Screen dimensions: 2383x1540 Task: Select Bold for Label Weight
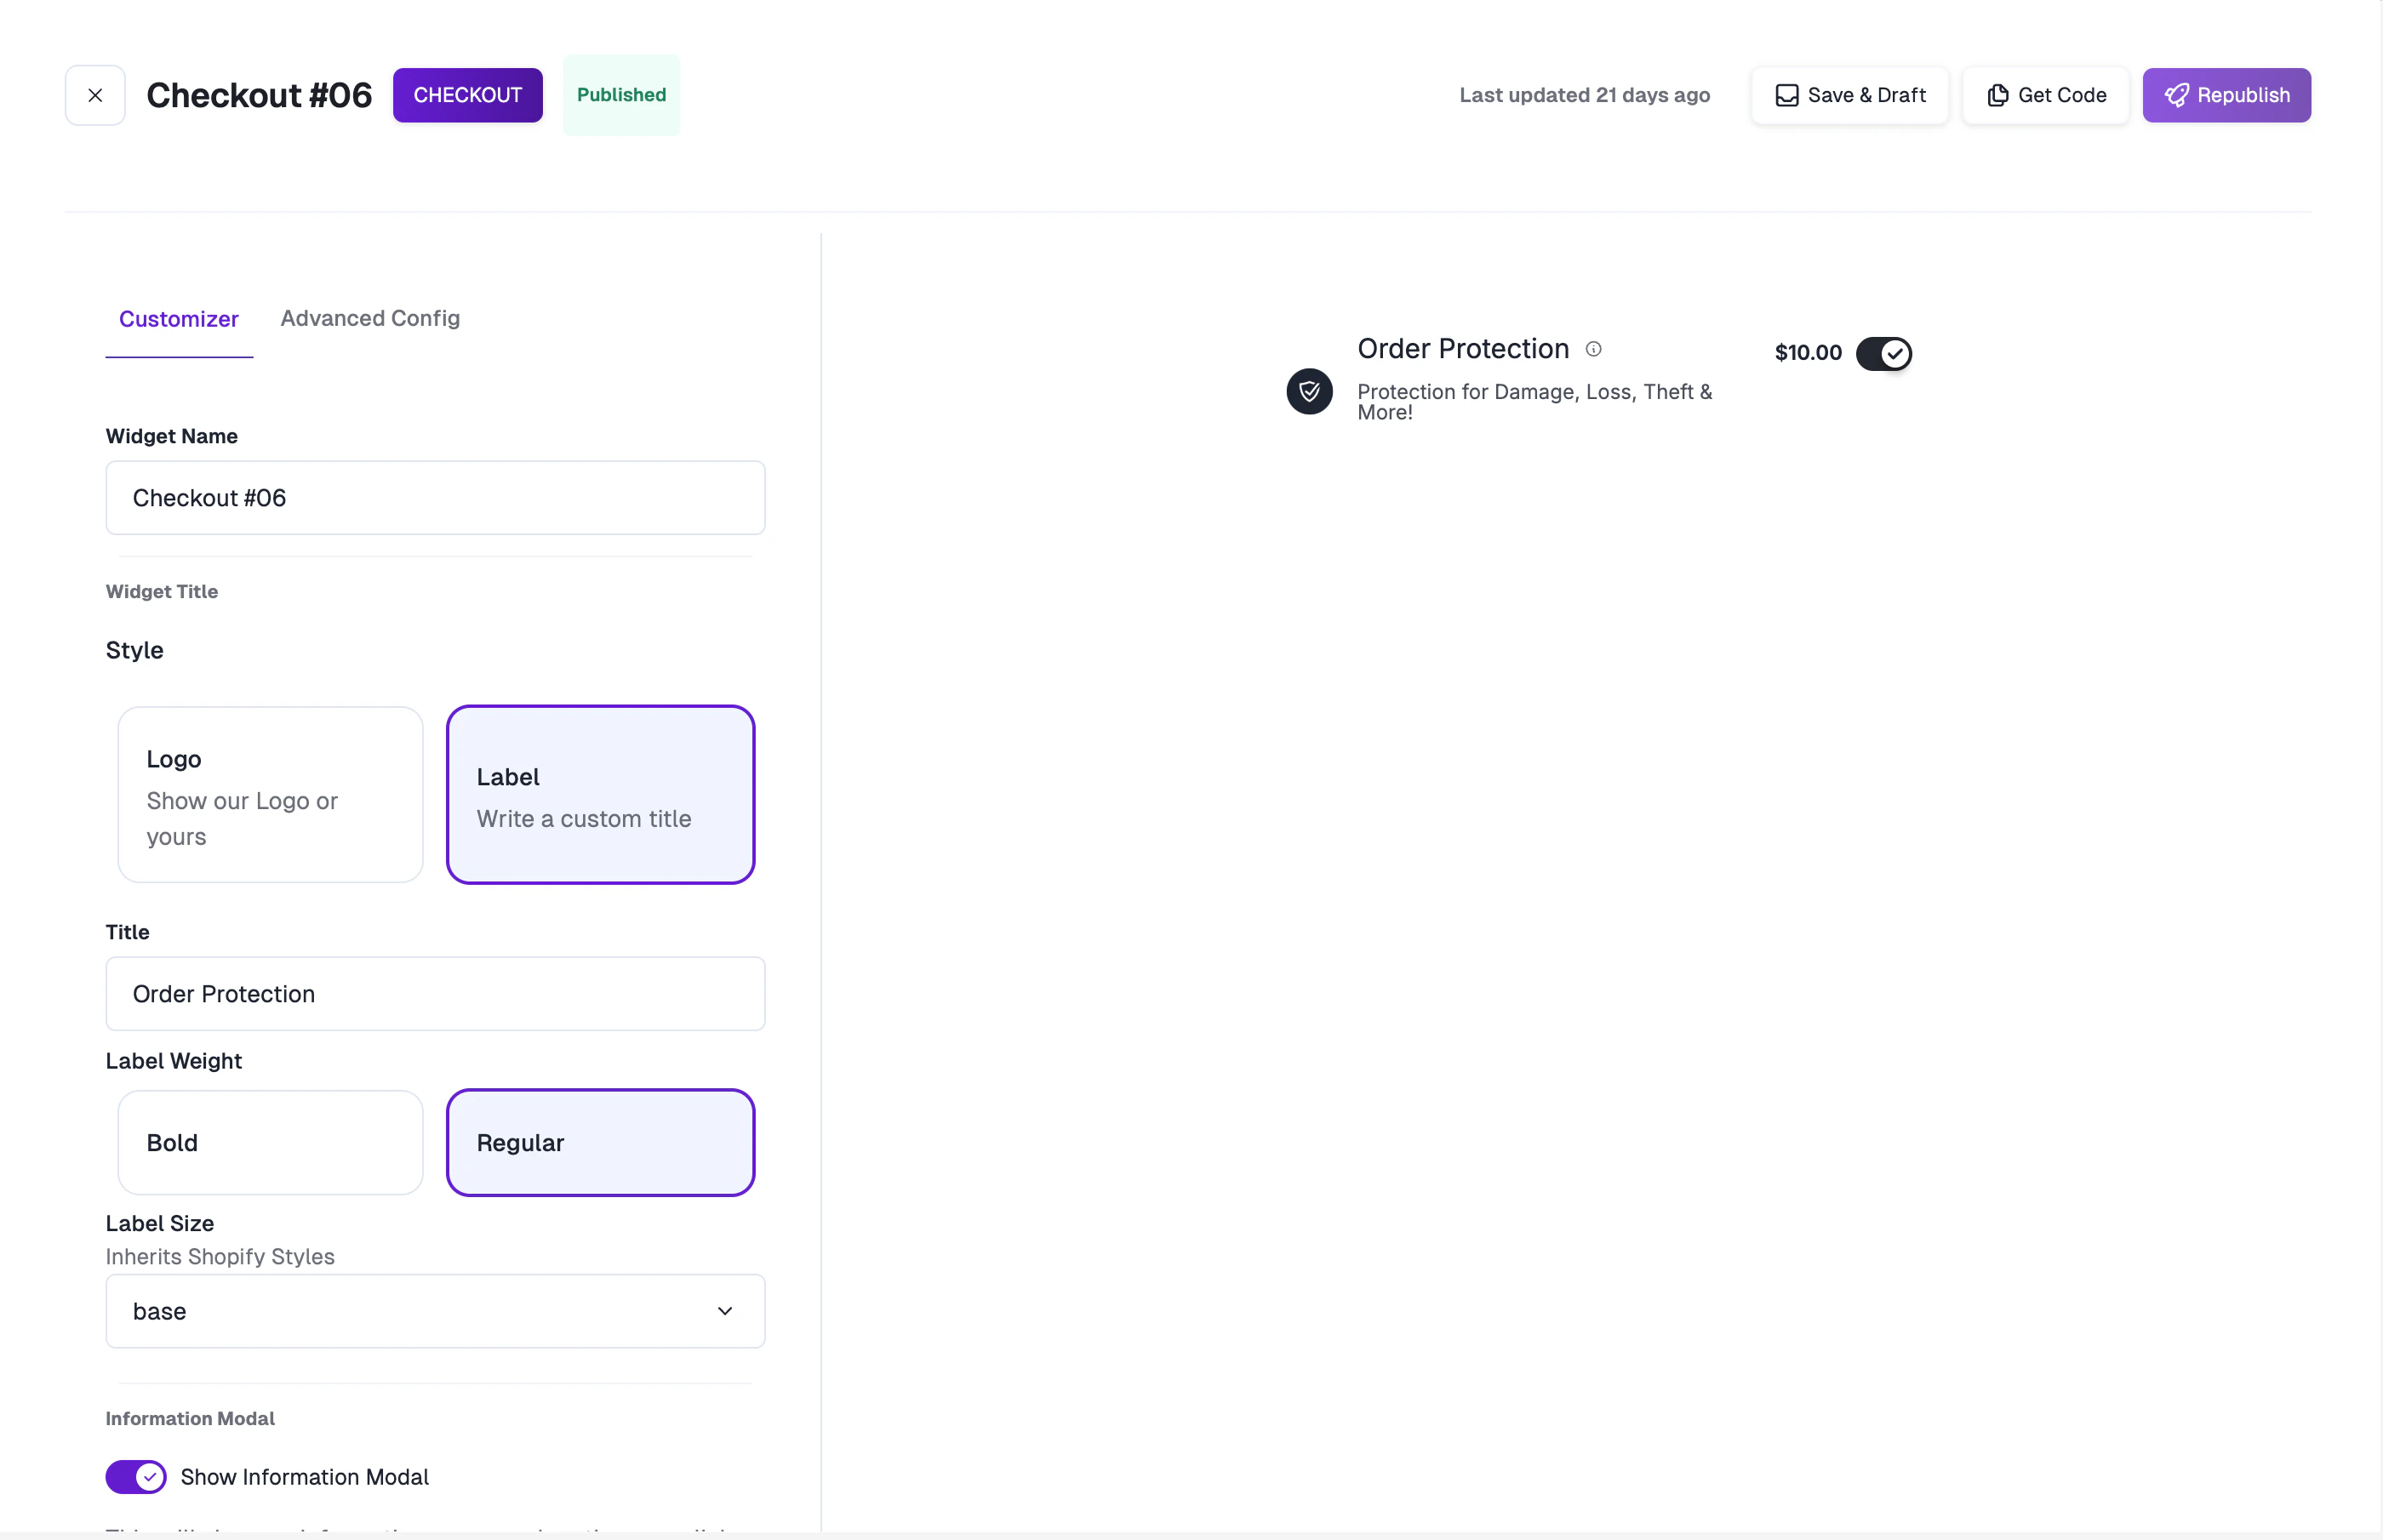(x=269, y=1142)
